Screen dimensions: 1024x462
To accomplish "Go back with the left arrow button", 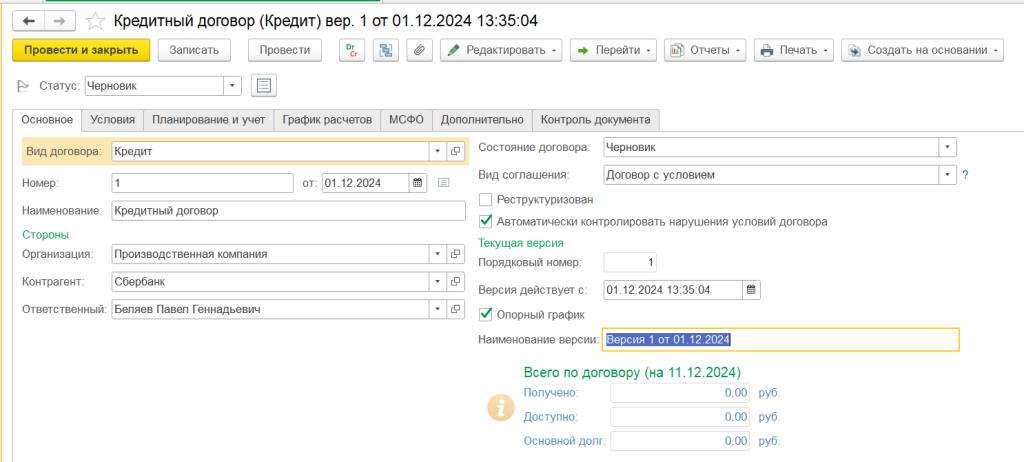I will tap(29, 21).
